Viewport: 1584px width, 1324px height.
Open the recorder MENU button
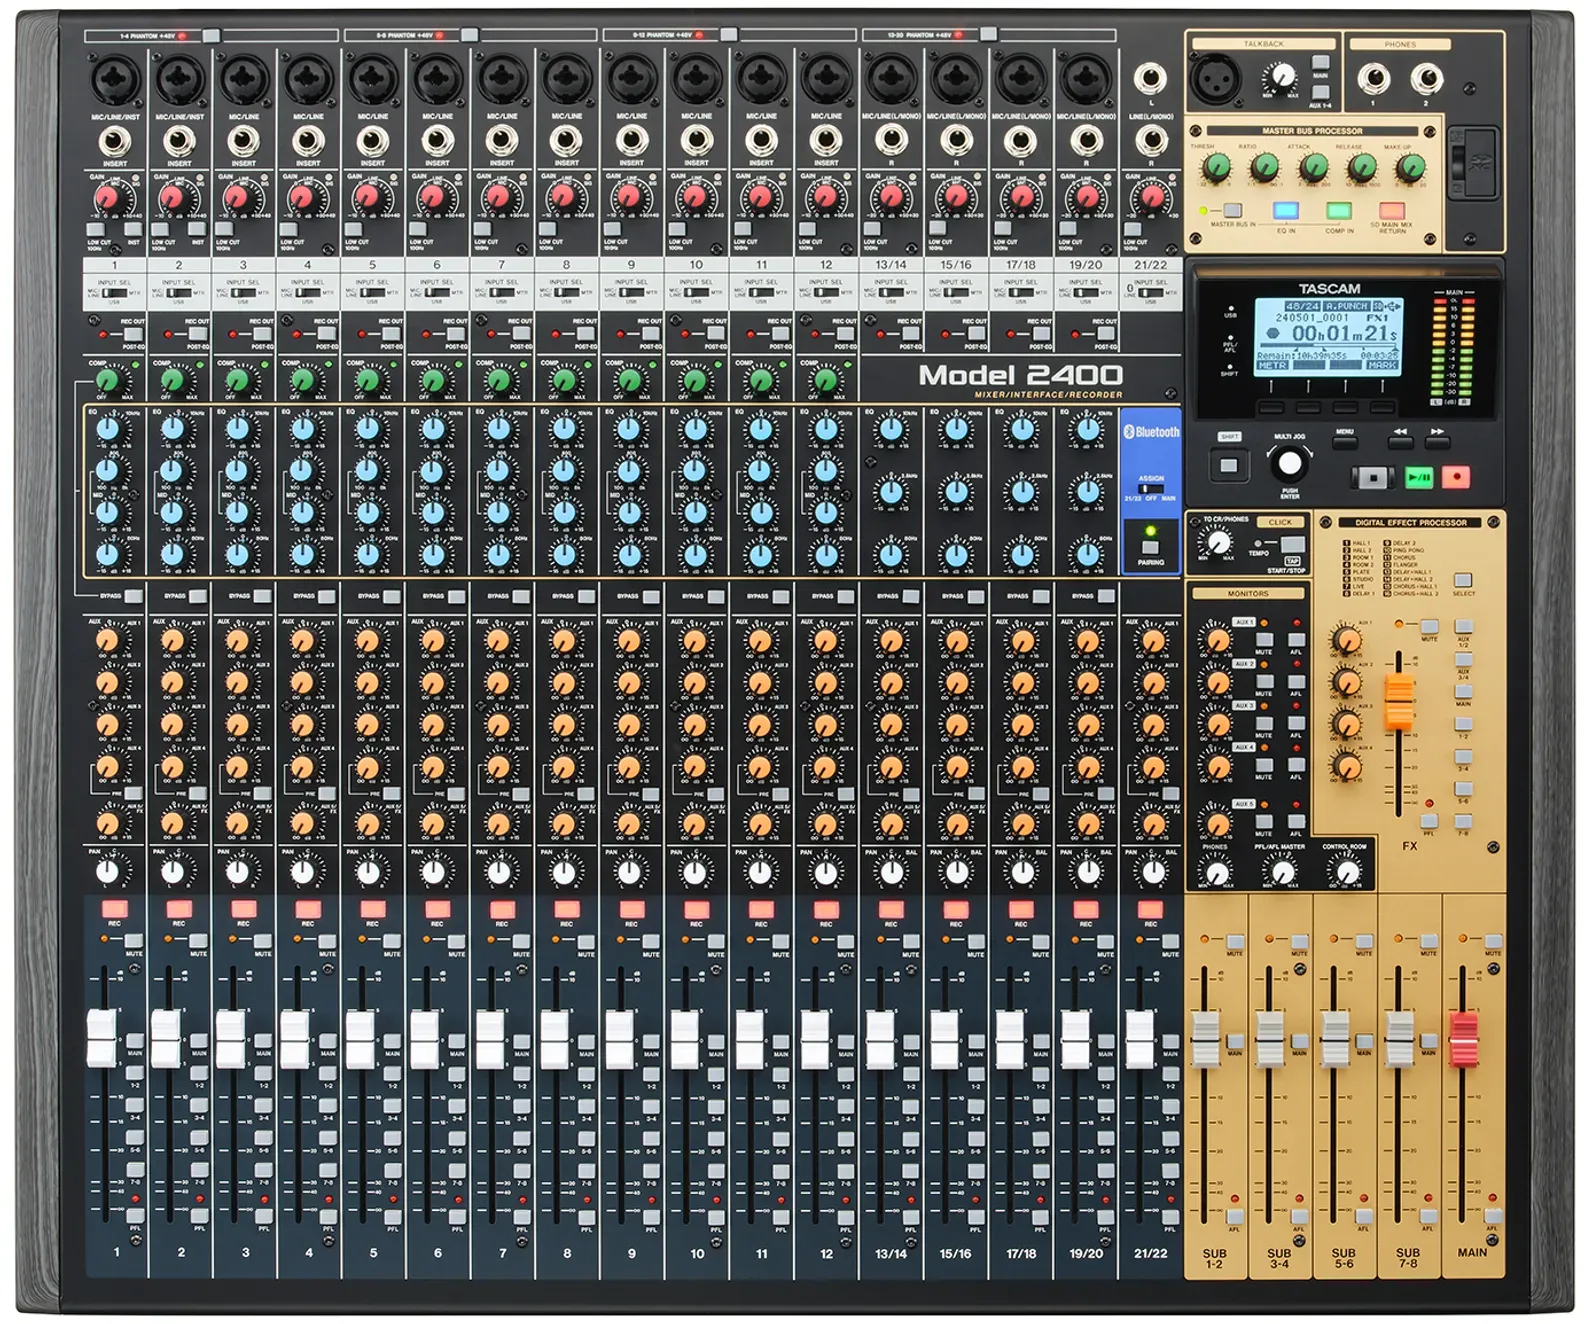click(1346, 442)
